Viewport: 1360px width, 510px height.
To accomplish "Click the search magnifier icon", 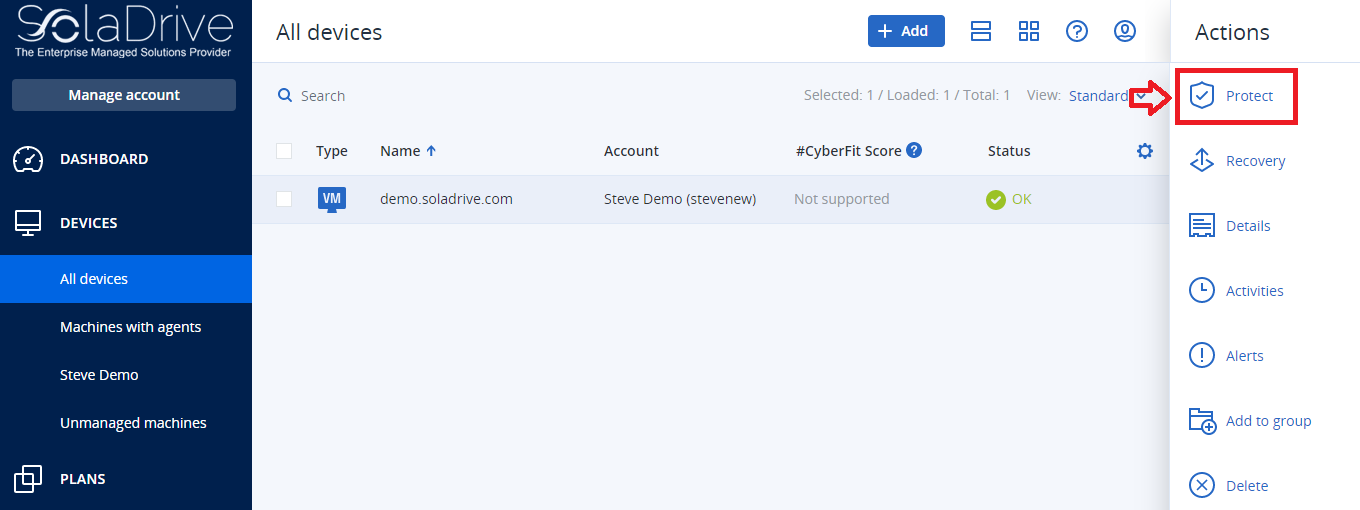I will pyautogui.click(x=285, y=95).
